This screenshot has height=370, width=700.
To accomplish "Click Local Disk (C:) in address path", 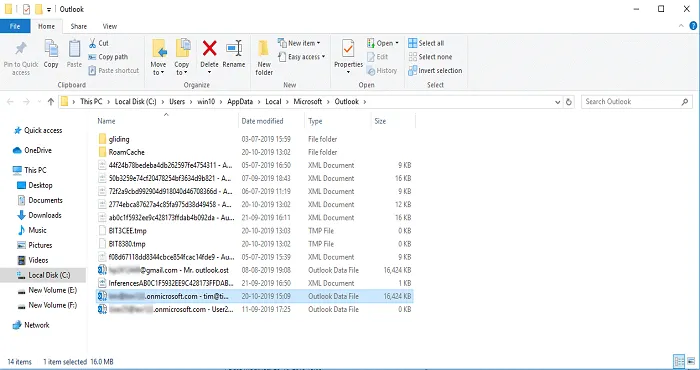I will click(x=136, y=102).
